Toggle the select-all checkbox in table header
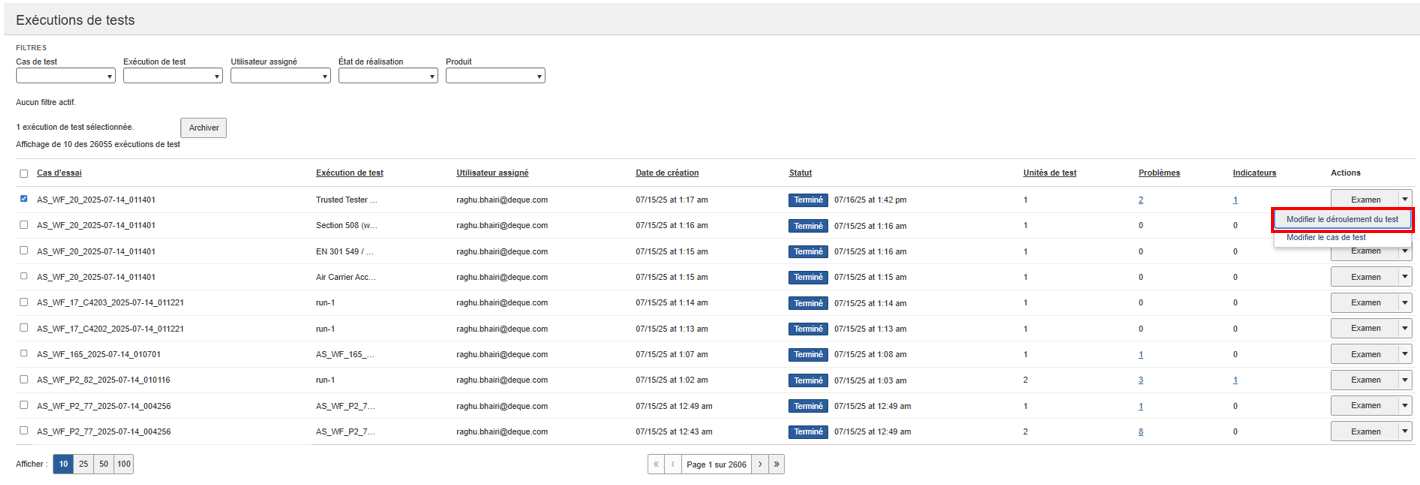The image size is (1420, 485). [x=23, y=173]
